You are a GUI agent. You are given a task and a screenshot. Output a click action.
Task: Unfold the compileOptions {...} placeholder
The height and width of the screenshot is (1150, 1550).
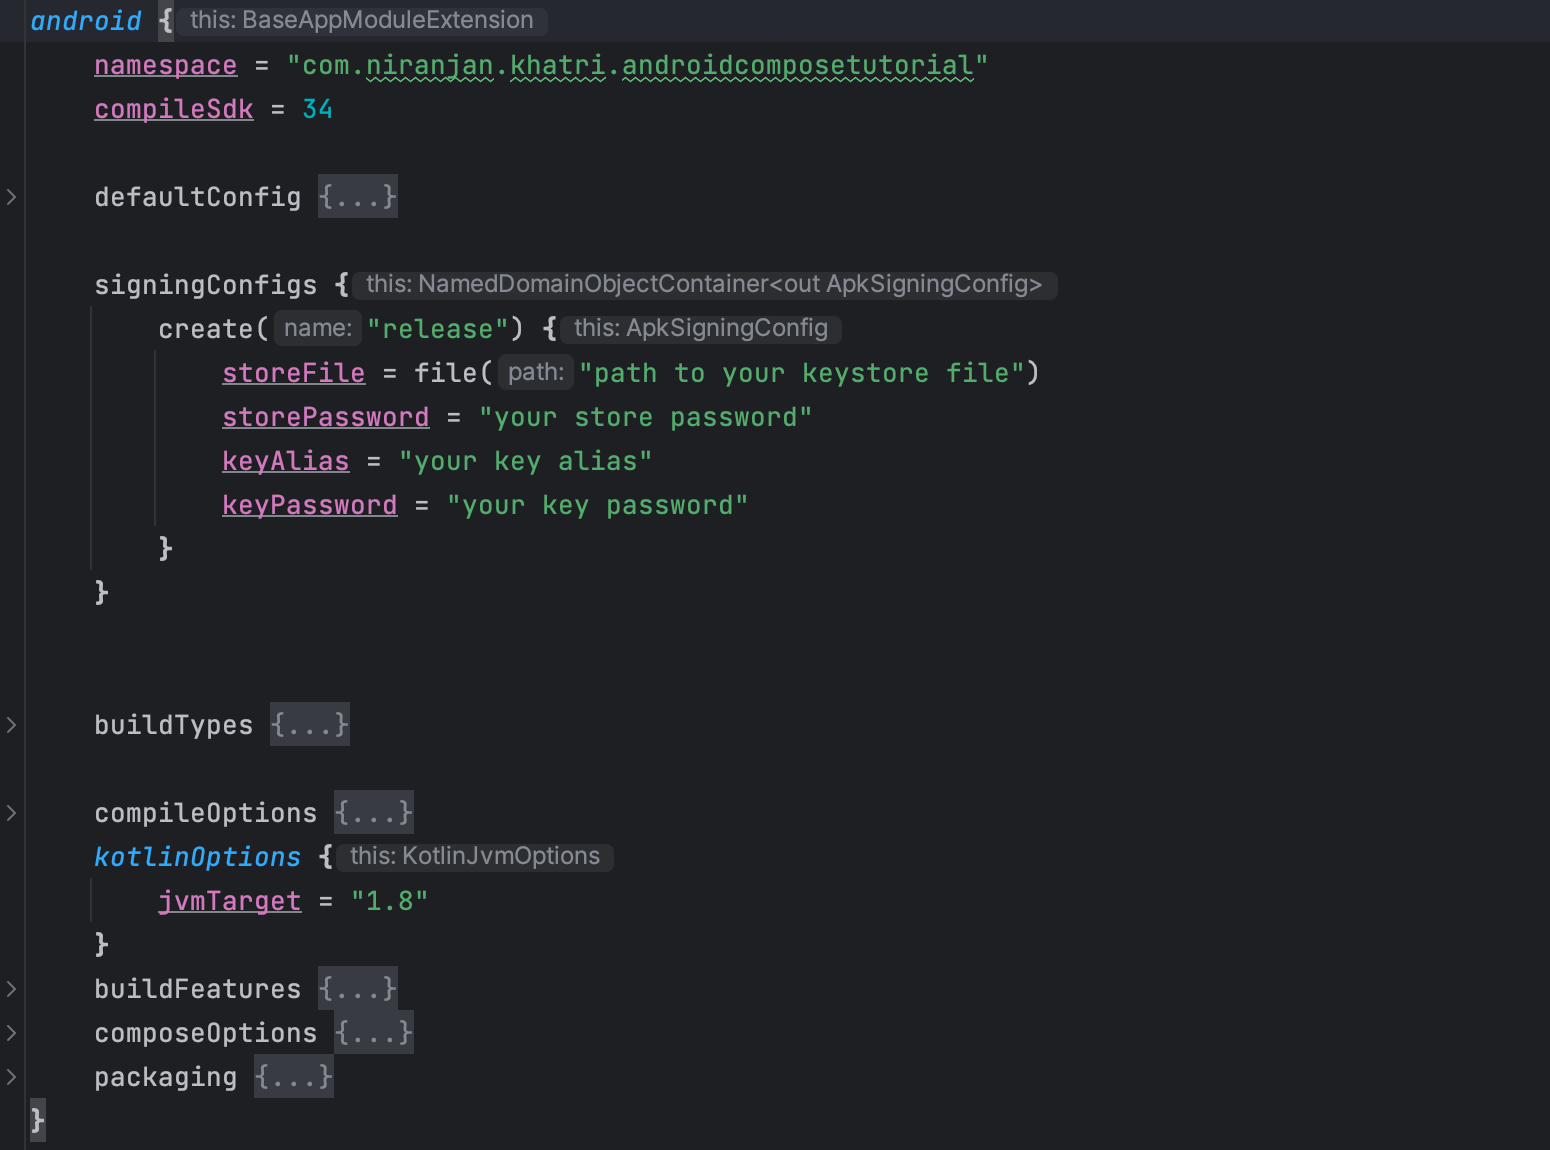pyautogui.click(x=374, y=813)
